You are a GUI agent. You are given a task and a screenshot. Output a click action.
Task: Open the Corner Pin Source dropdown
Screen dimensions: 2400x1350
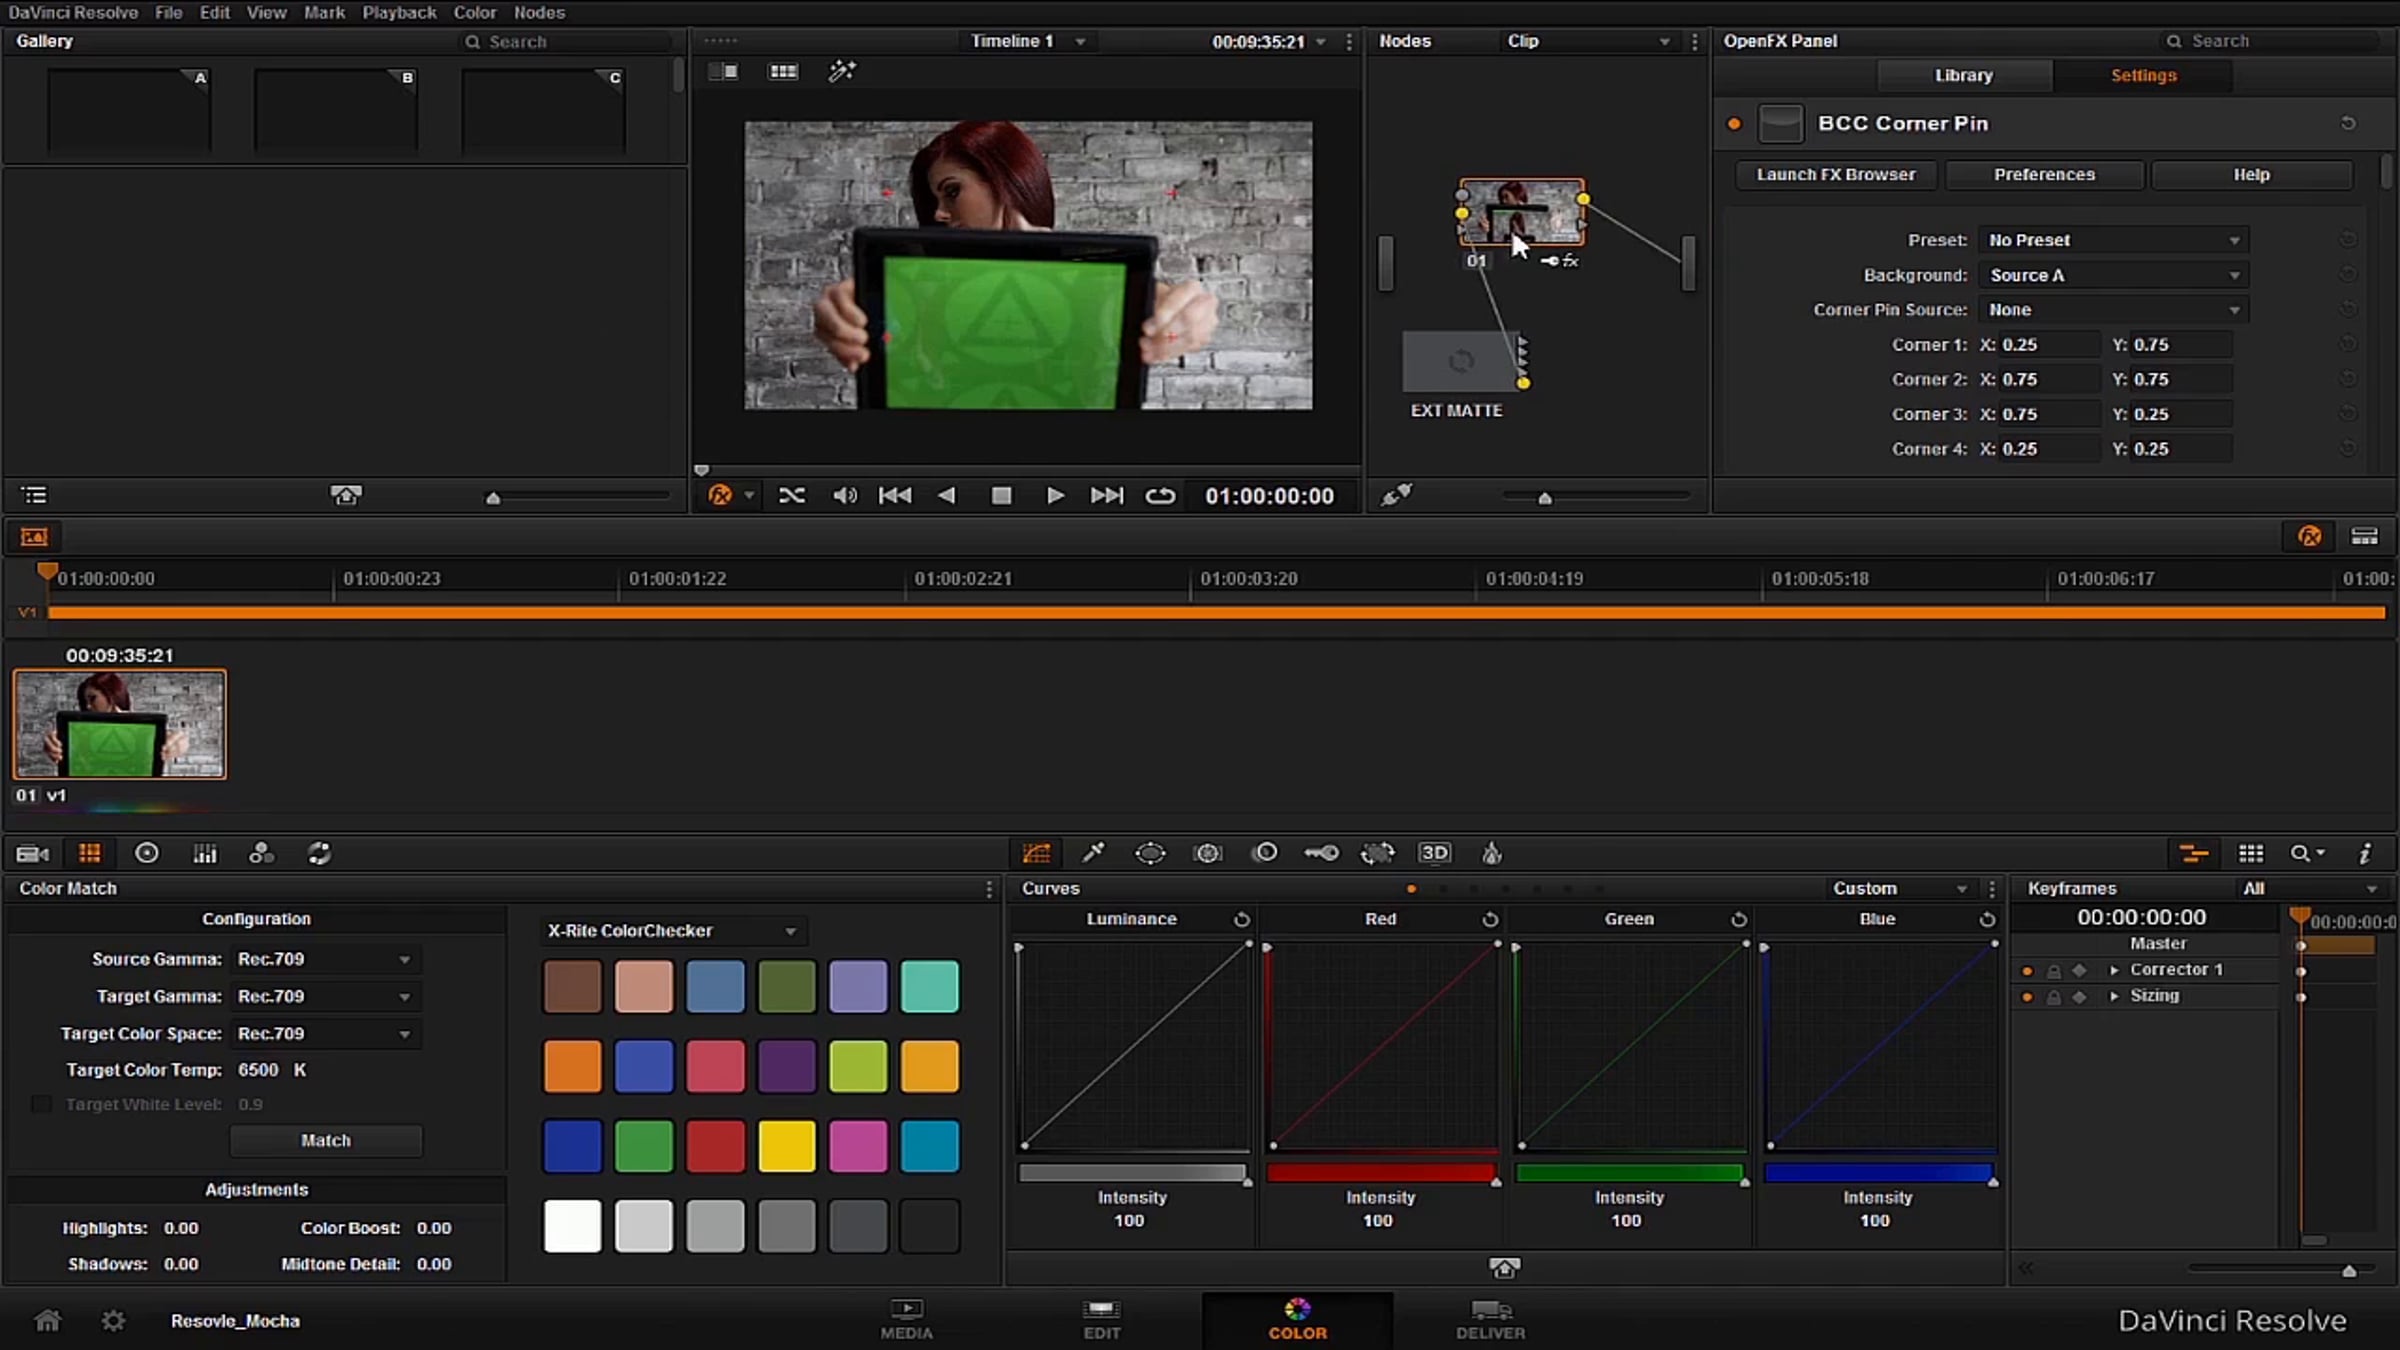click(x=2113, y=310)
